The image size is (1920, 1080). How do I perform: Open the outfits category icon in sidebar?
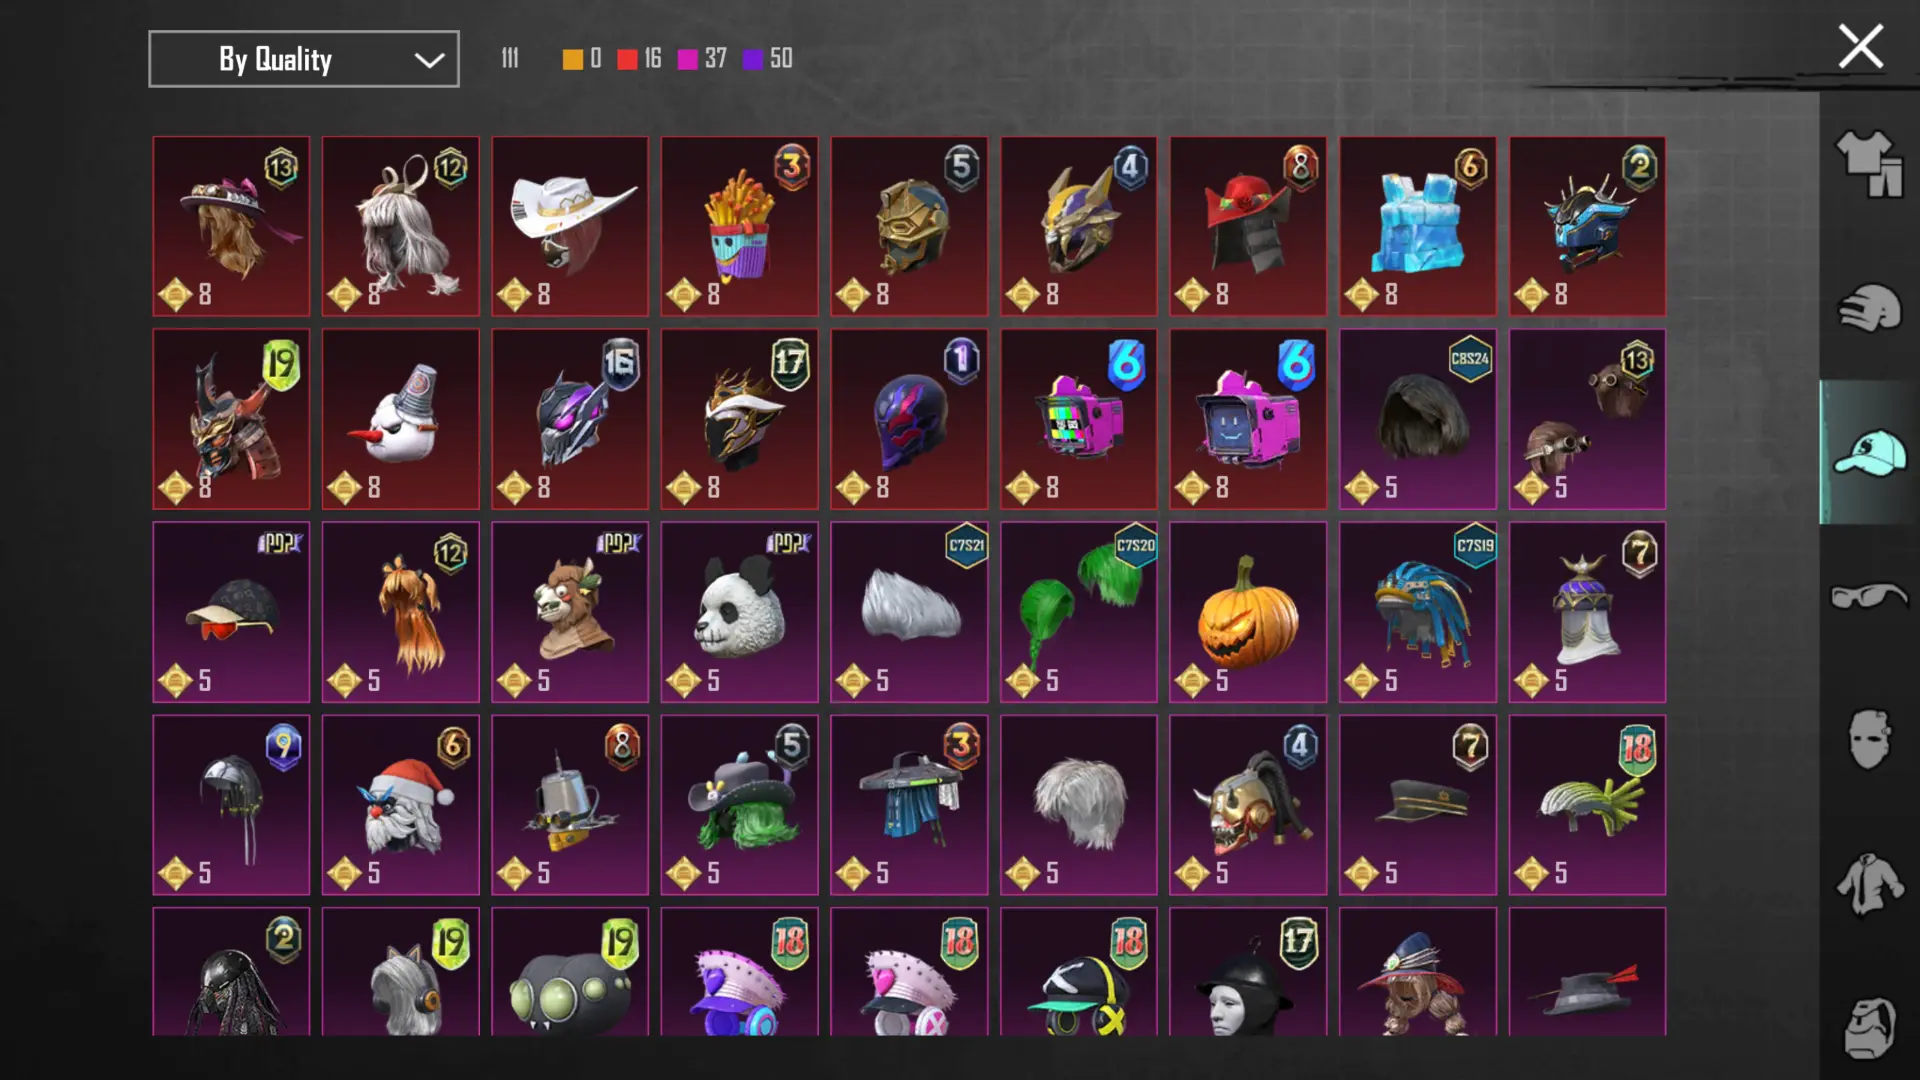(1868, 165)
